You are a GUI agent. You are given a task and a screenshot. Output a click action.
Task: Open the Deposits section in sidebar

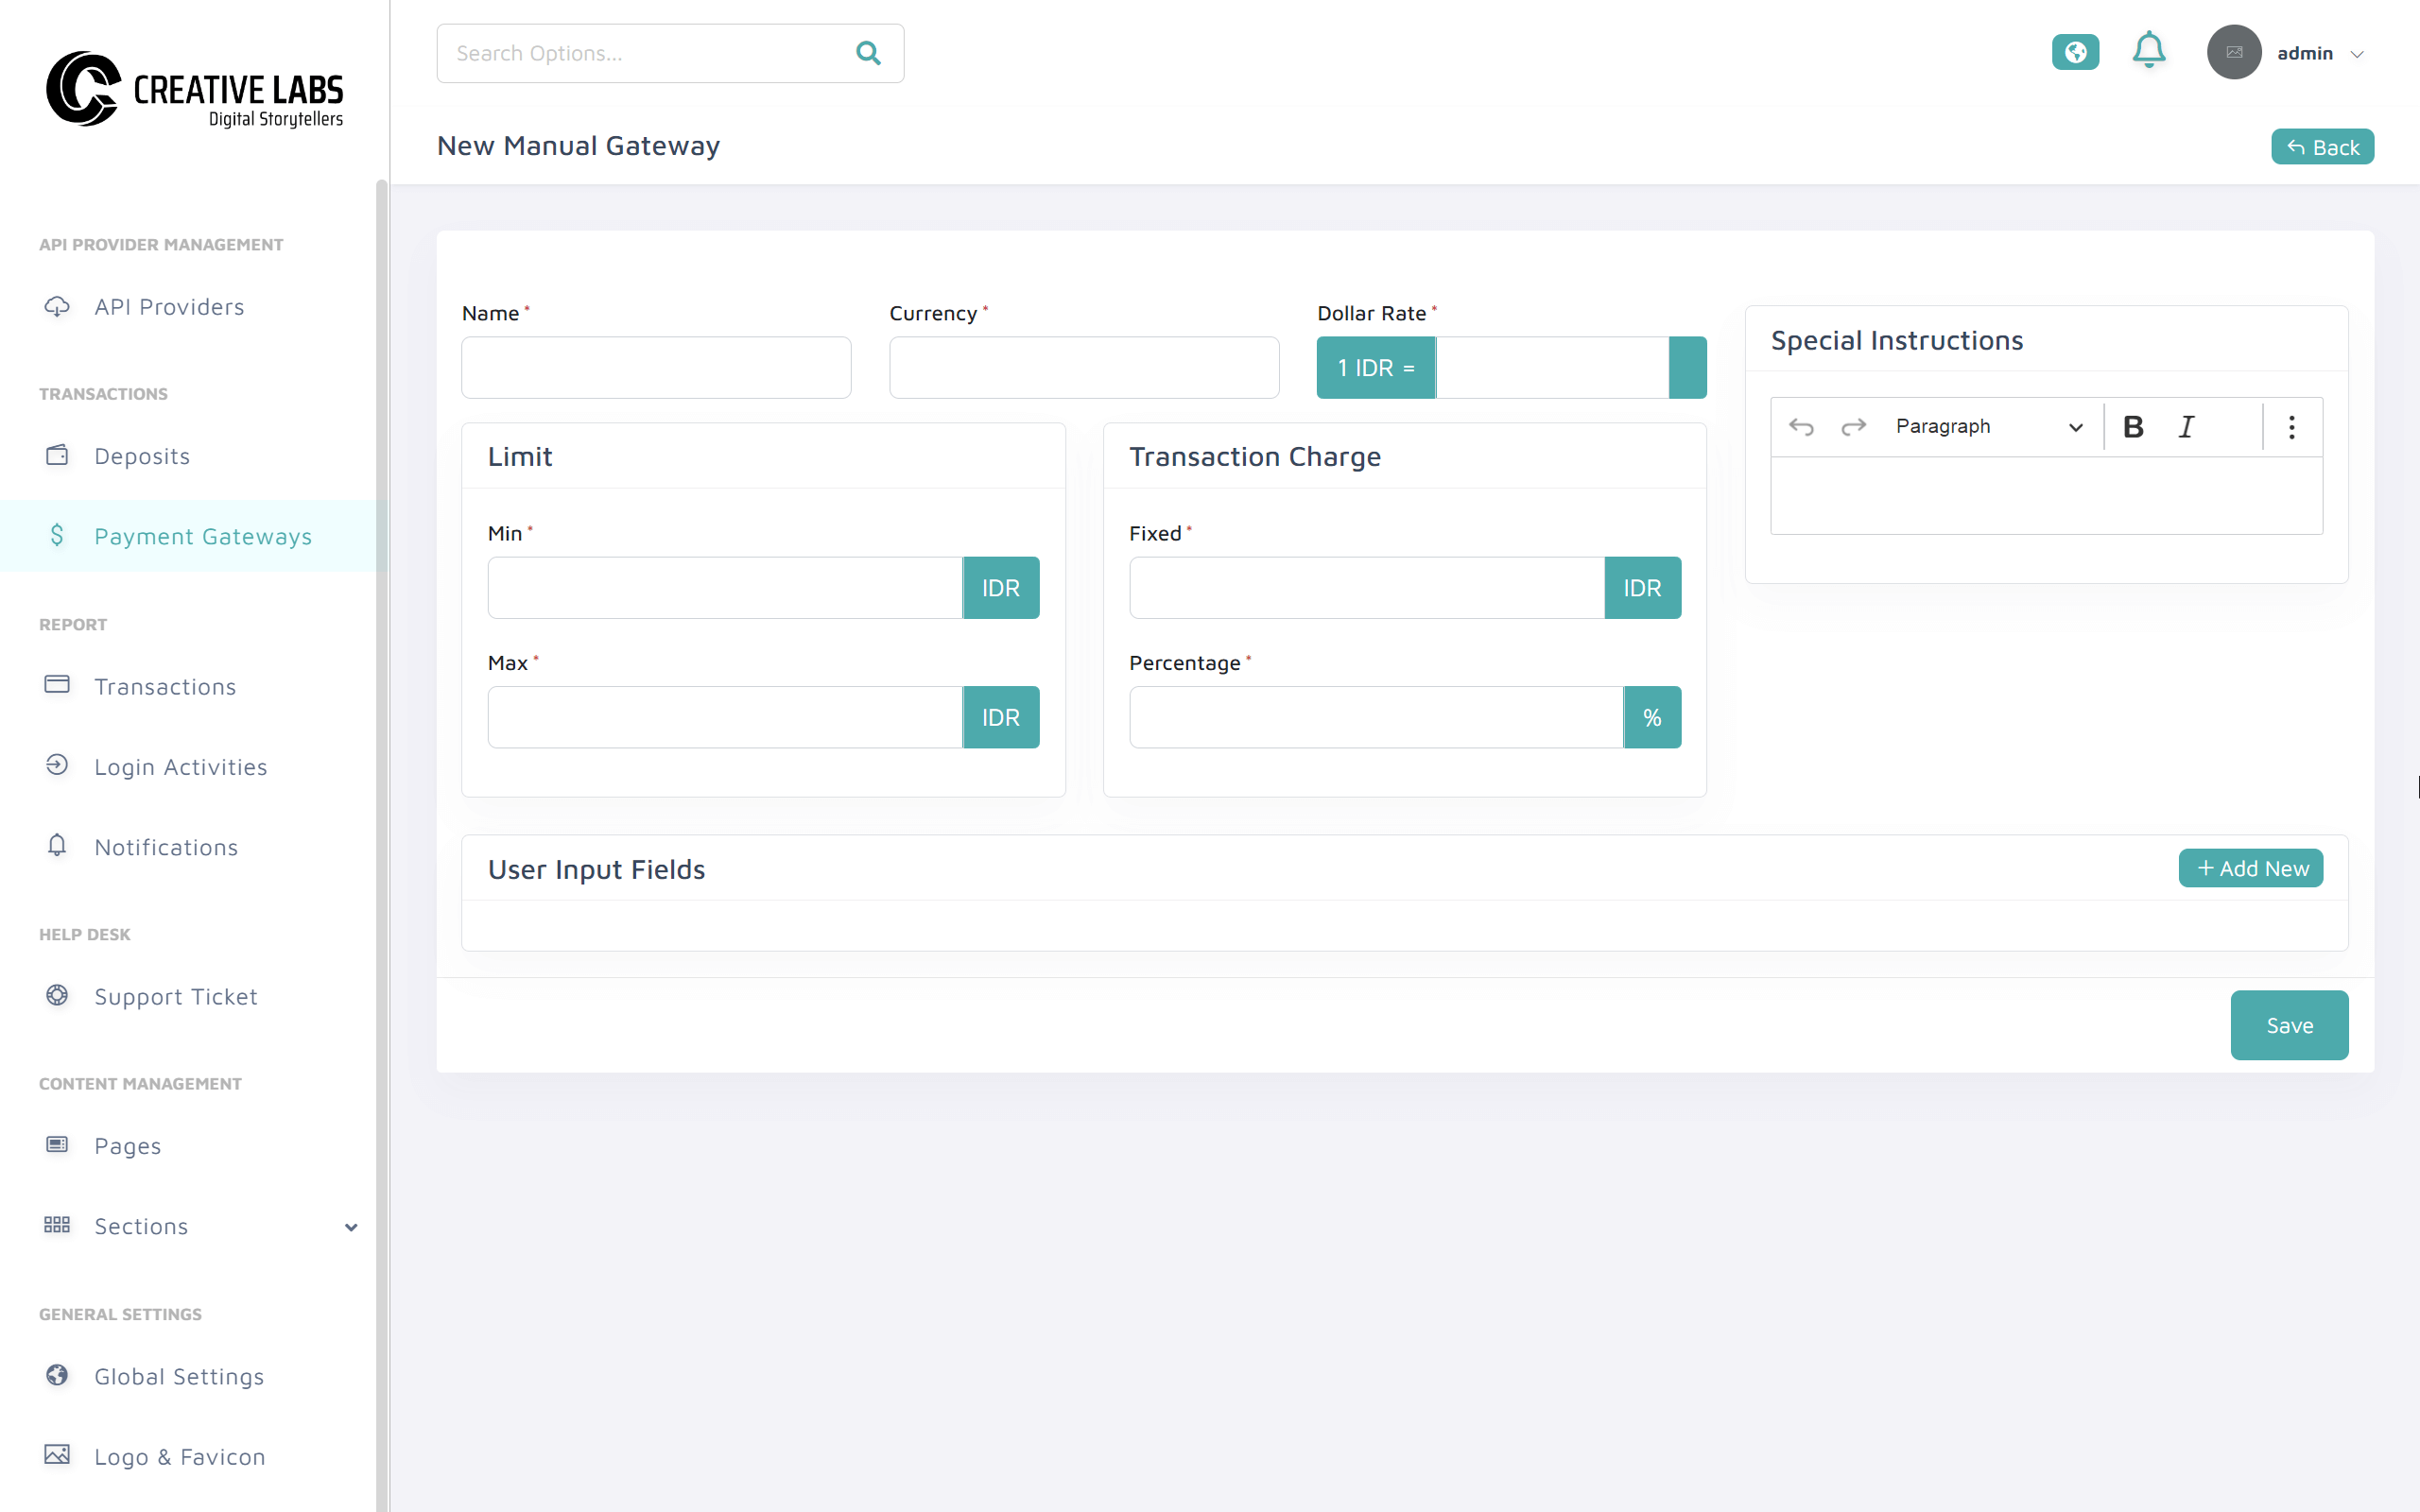(x=141, y=455)
